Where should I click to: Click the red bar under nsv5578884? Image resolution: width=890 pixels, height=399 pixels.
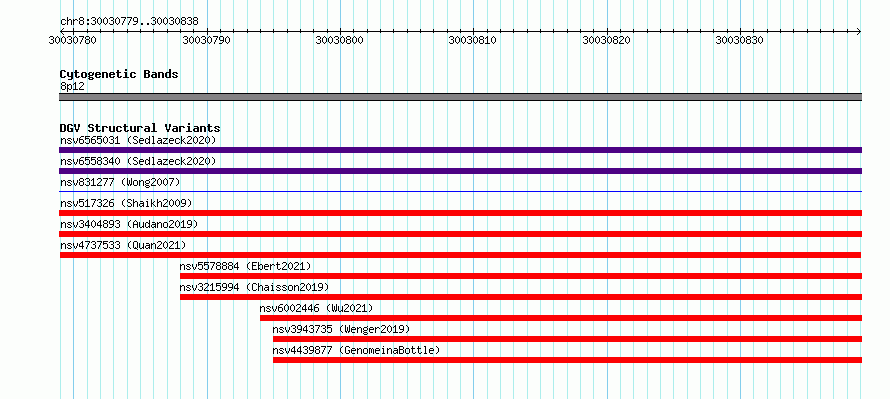[x=521, y=276]
